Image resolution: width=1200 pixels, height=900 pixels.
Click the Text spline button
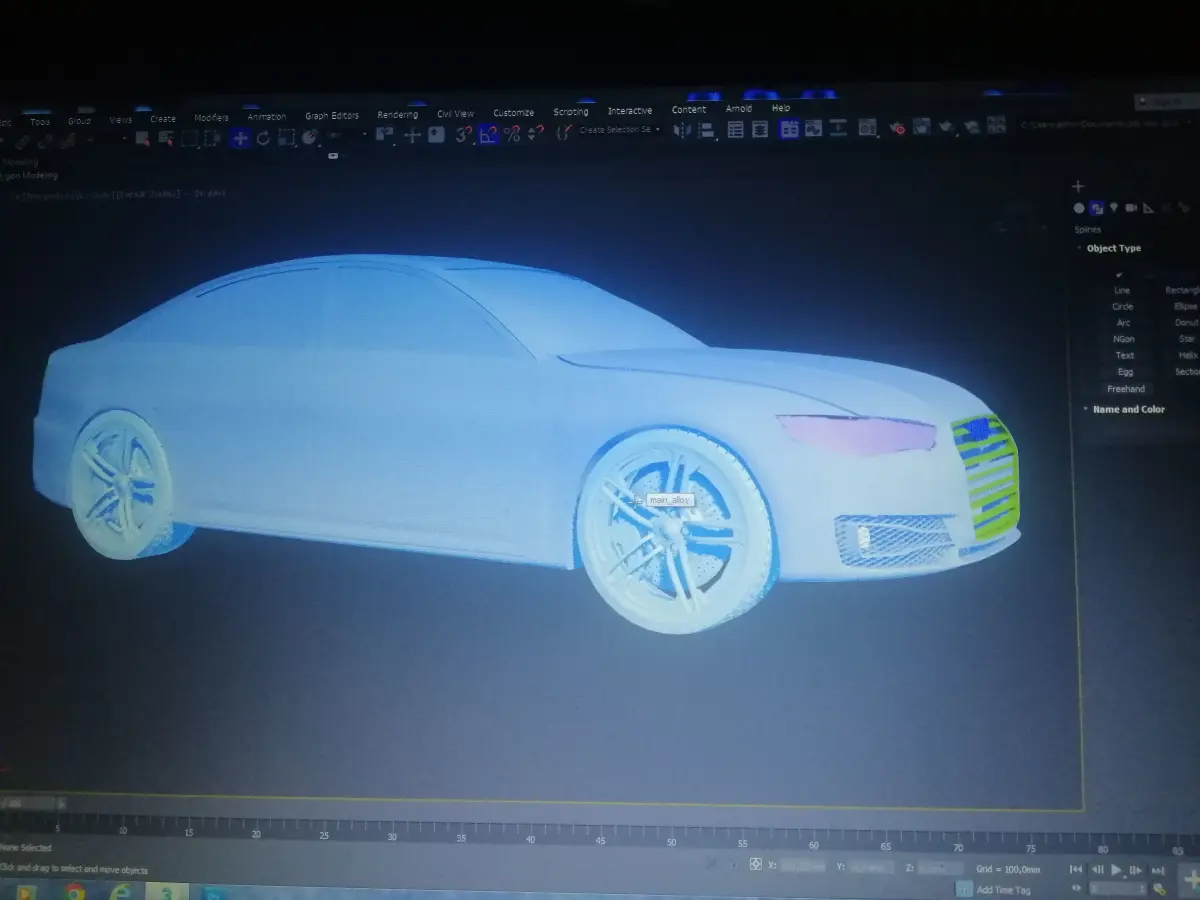click(x=1124, y=355)
